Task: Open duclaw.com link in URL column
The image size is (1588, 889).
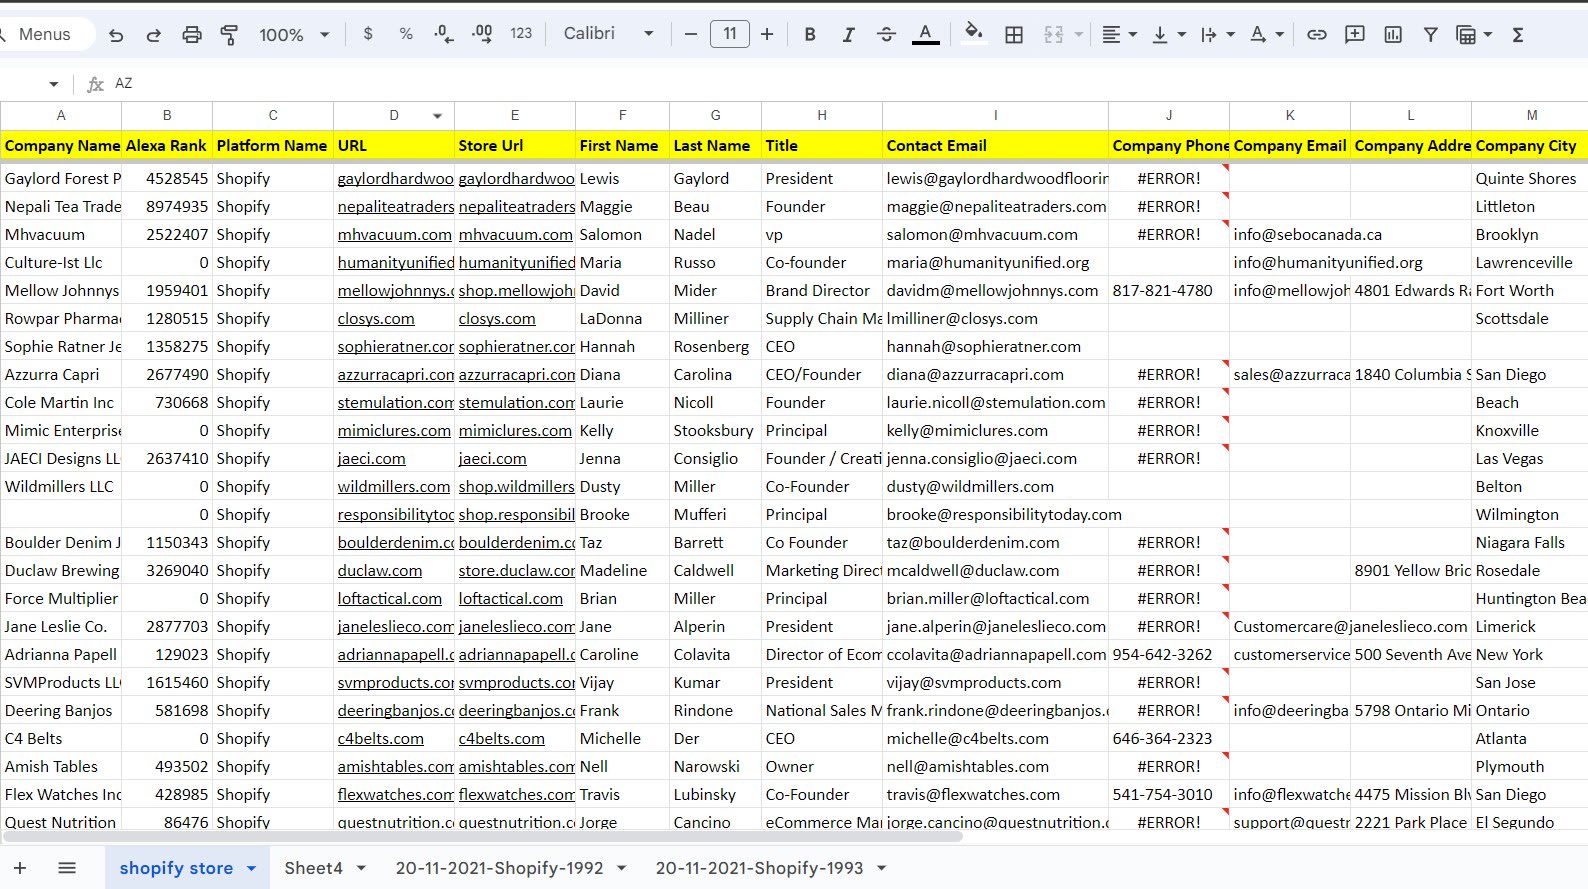Action: (x=379, y=570)
